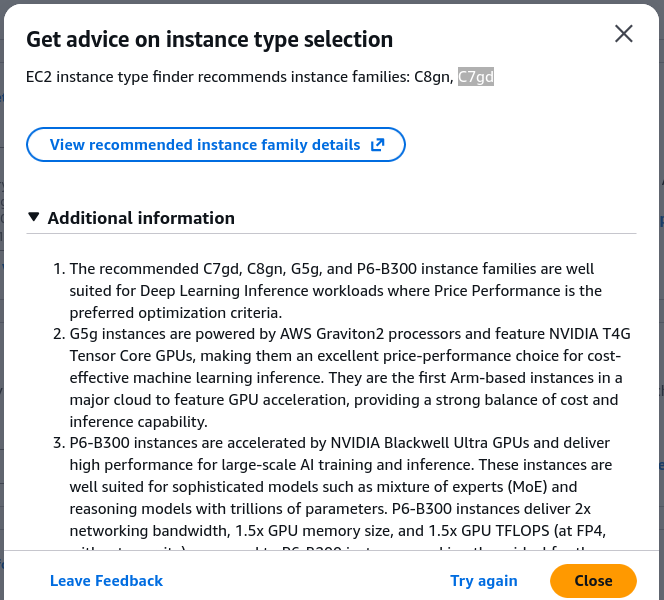The height and width of the screenshot is (600, 664).
Task: Click 'NVIDIA T4G' text in item 2
Action: (x=590, y=334)
